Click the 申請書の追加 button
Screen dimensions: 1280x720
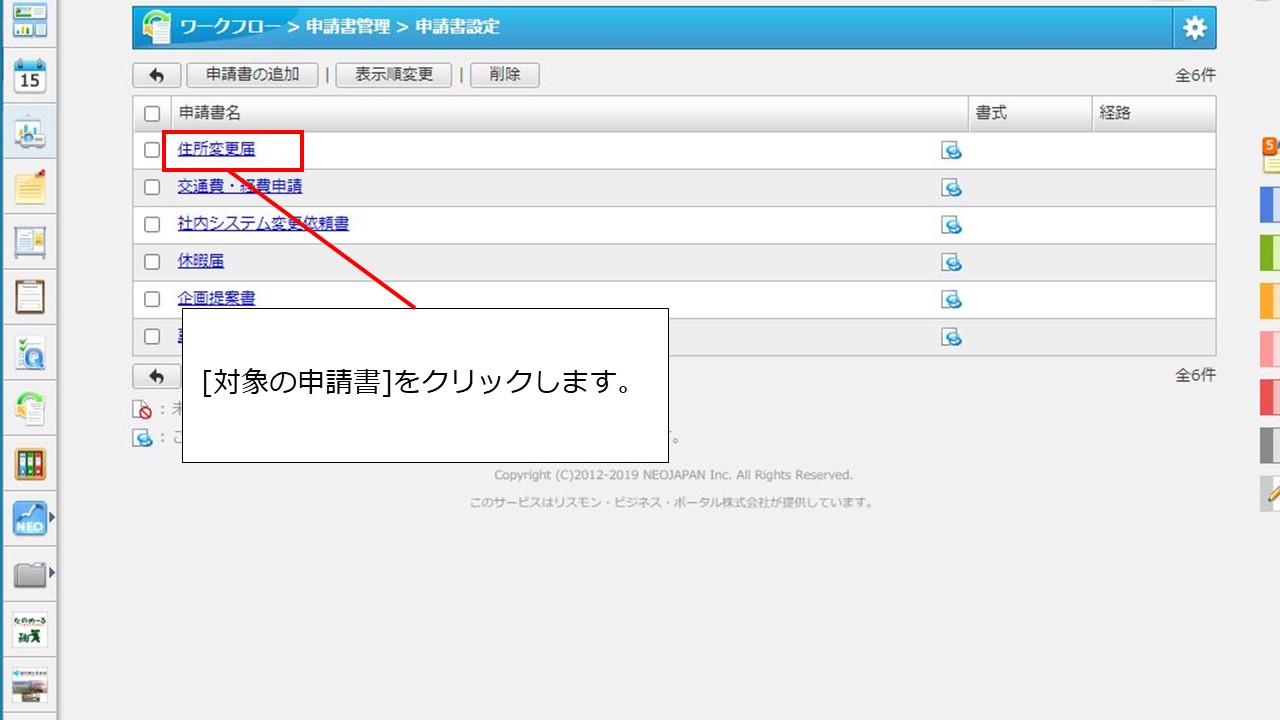coord(252,75)
